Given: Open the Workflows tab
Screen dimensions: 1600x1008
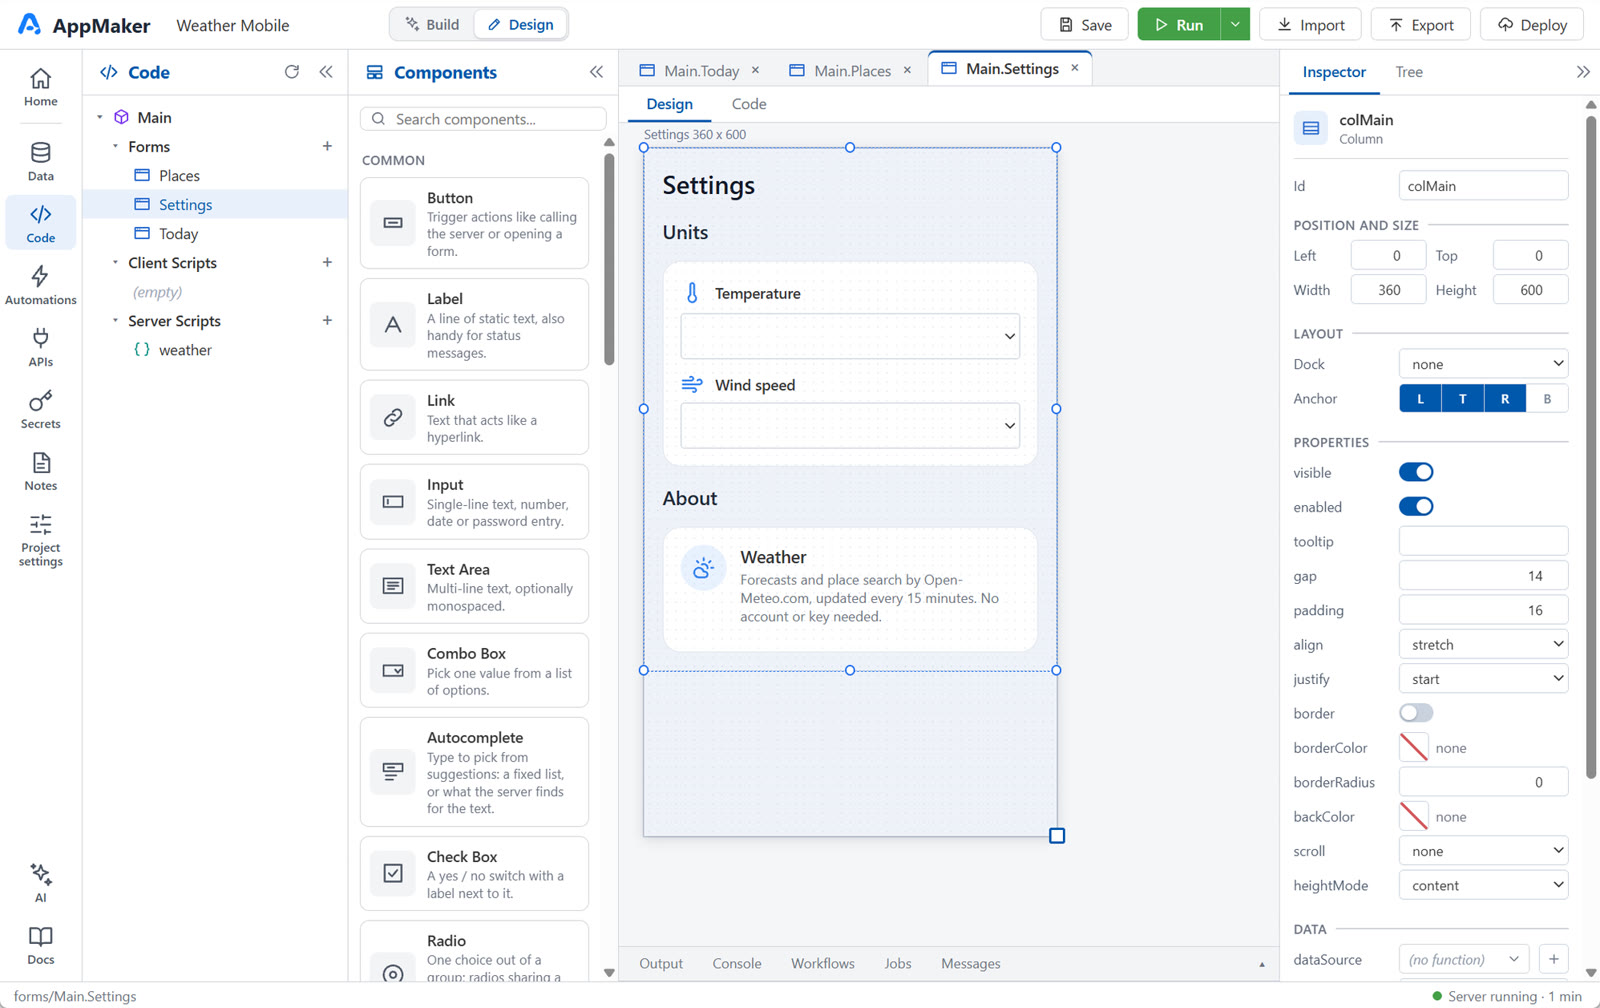Looking at the screenshot, I should (x=823, y=964).
